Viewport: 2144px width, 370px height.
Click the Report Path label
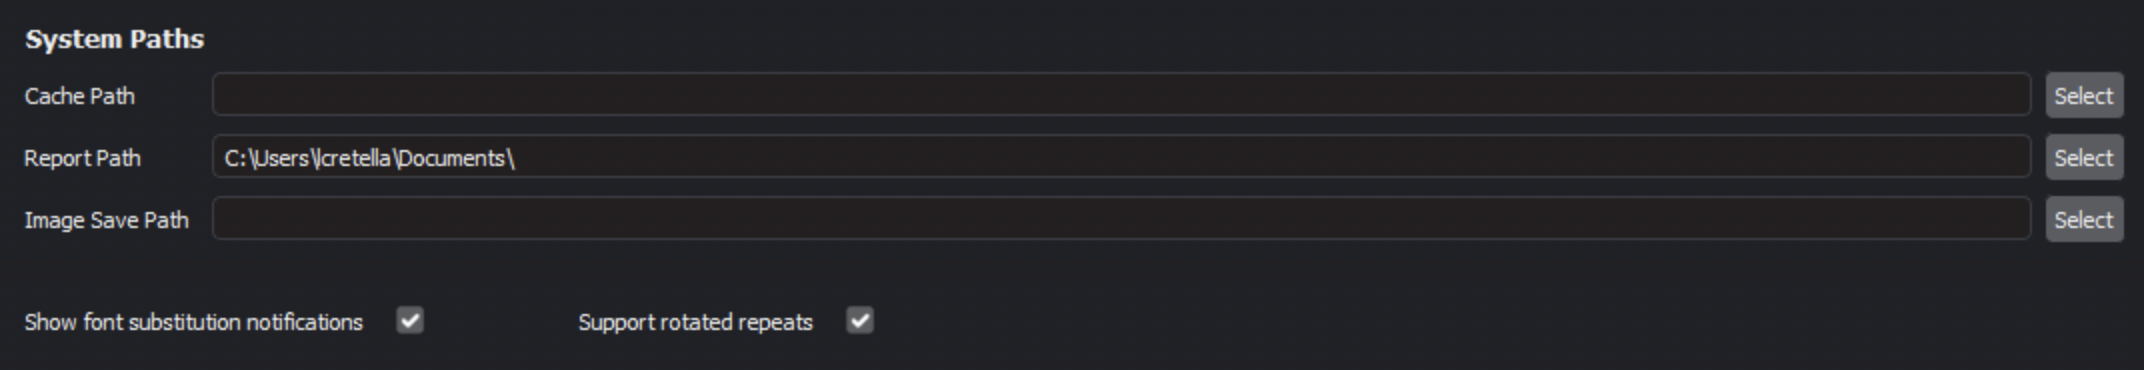[83, 158]
